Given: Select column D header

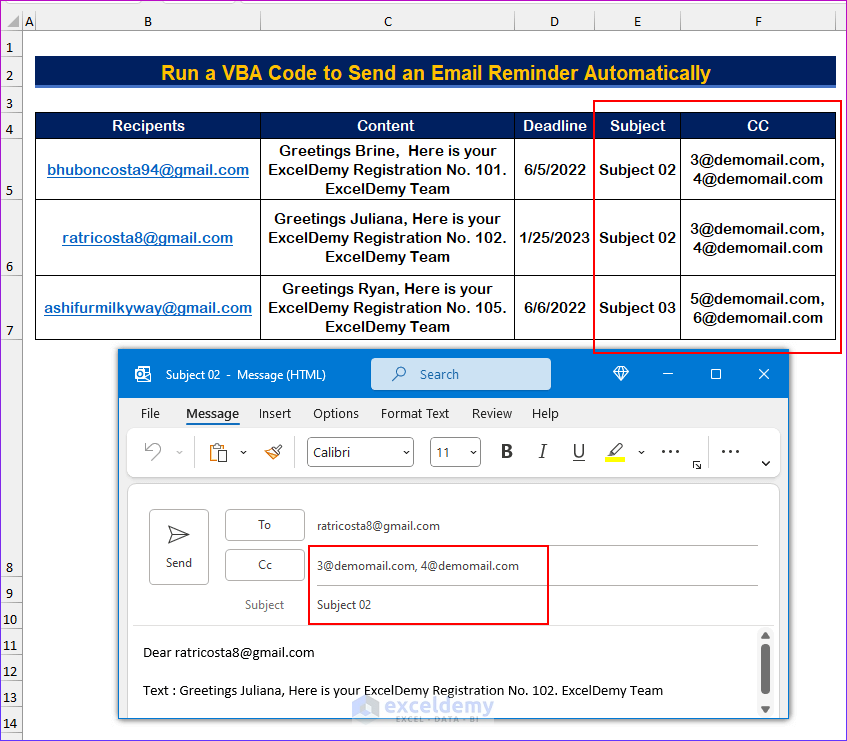Looking at the screenshot, I should pos(554,22).
